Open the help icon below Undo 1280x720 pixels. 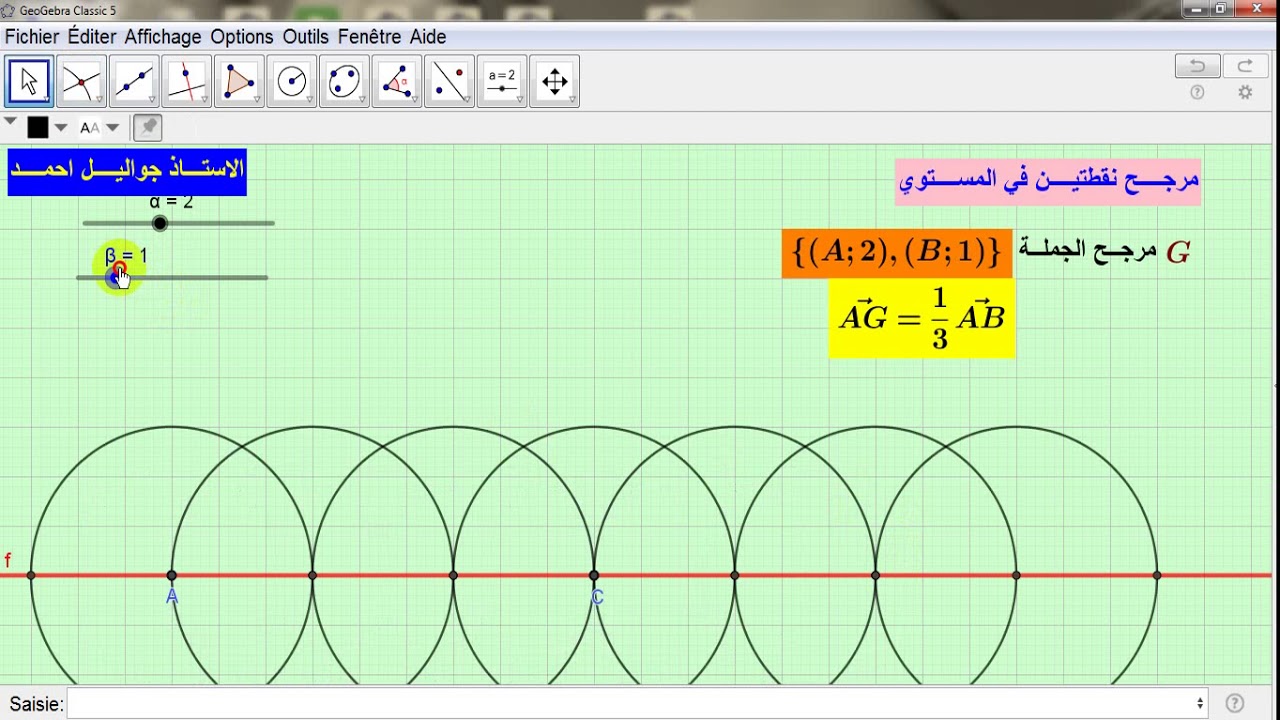(1197, 92)
